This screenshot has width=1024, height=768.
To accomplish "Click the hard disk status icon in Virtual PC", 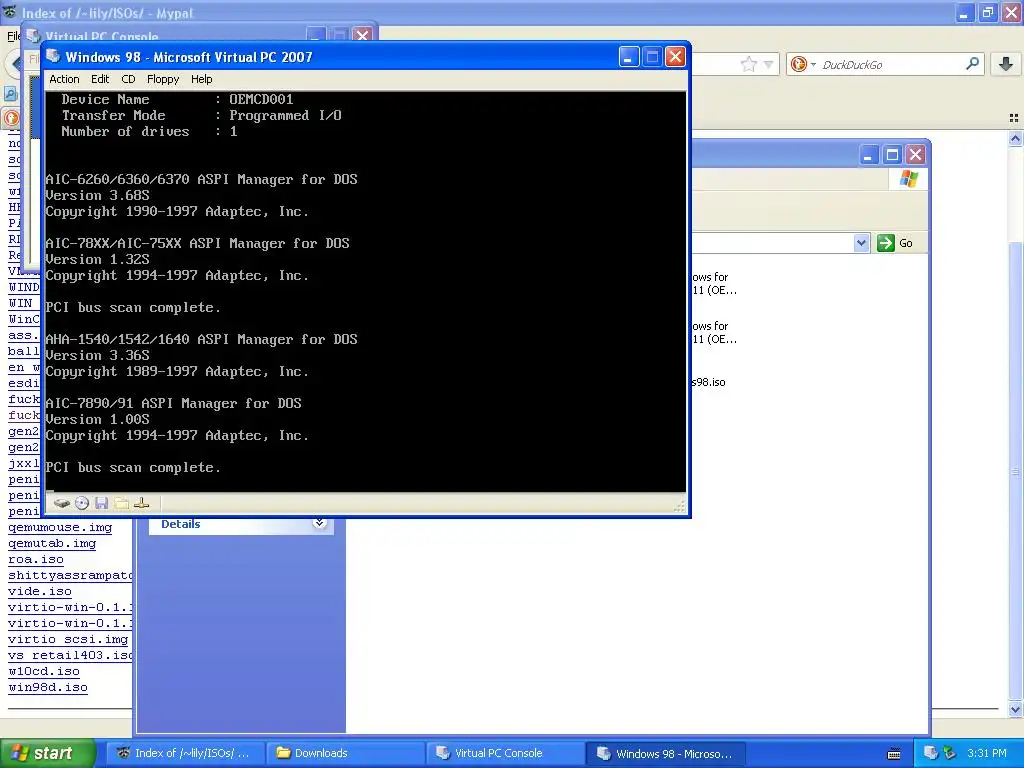I will (x=62, y=503).
